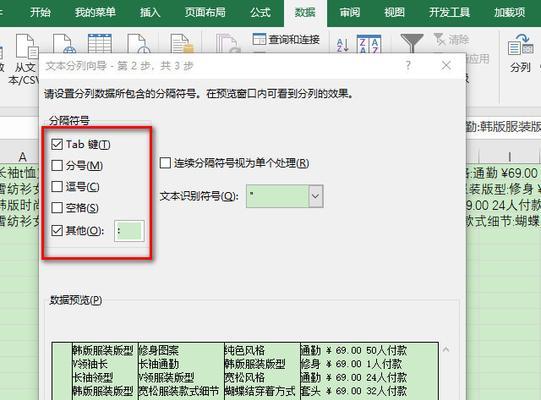This screenshot has height=400, width=541.
Task: Open the Sort dialog icon
Action: click(369, 44)
